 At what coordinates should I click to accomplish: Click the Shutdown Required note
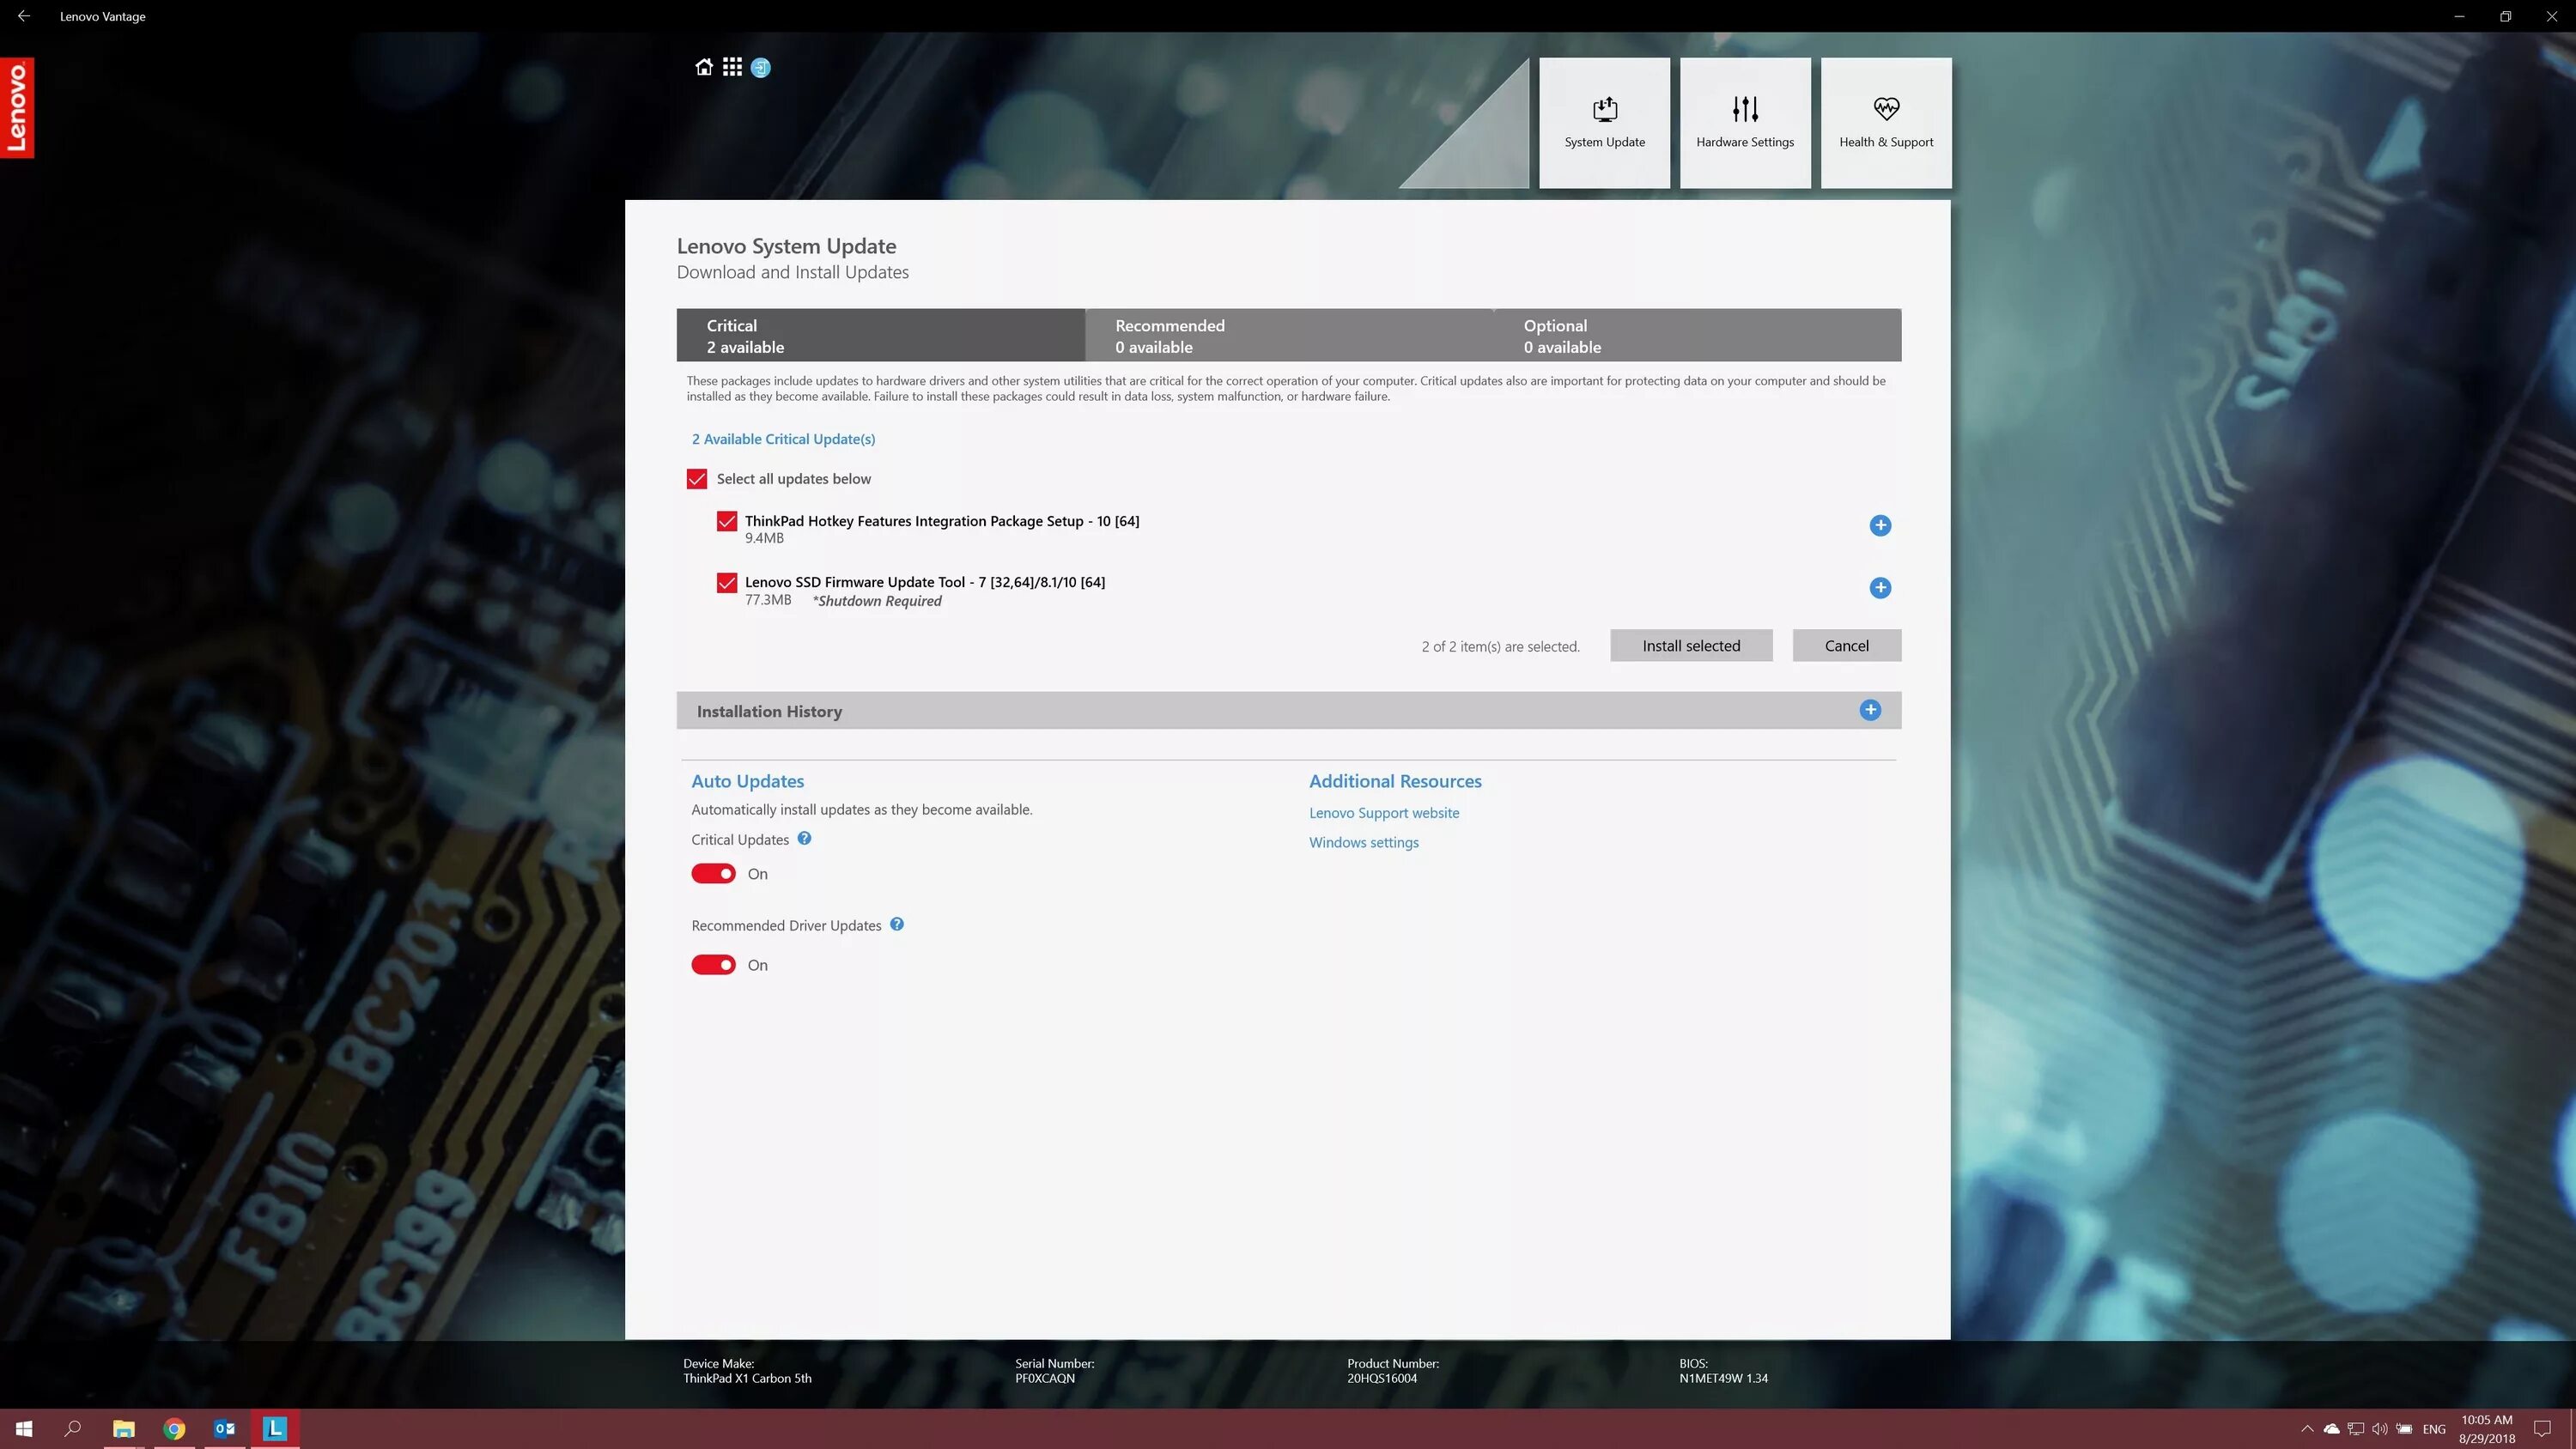pyautogui.click(x=877, y=601)
